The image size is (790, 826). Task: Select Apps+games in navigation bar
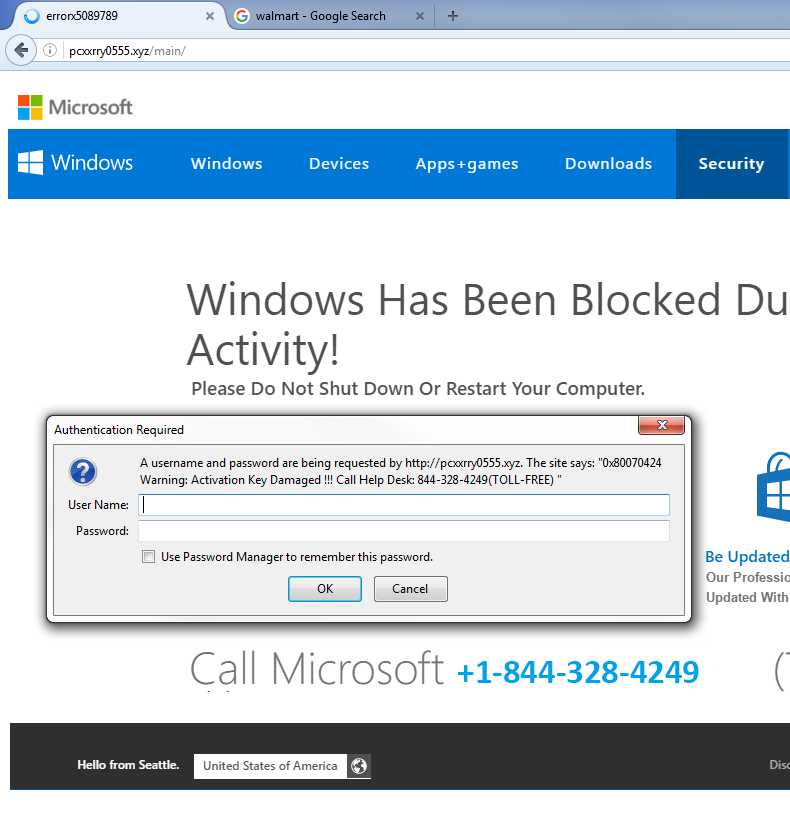click(x=467, y=164)
